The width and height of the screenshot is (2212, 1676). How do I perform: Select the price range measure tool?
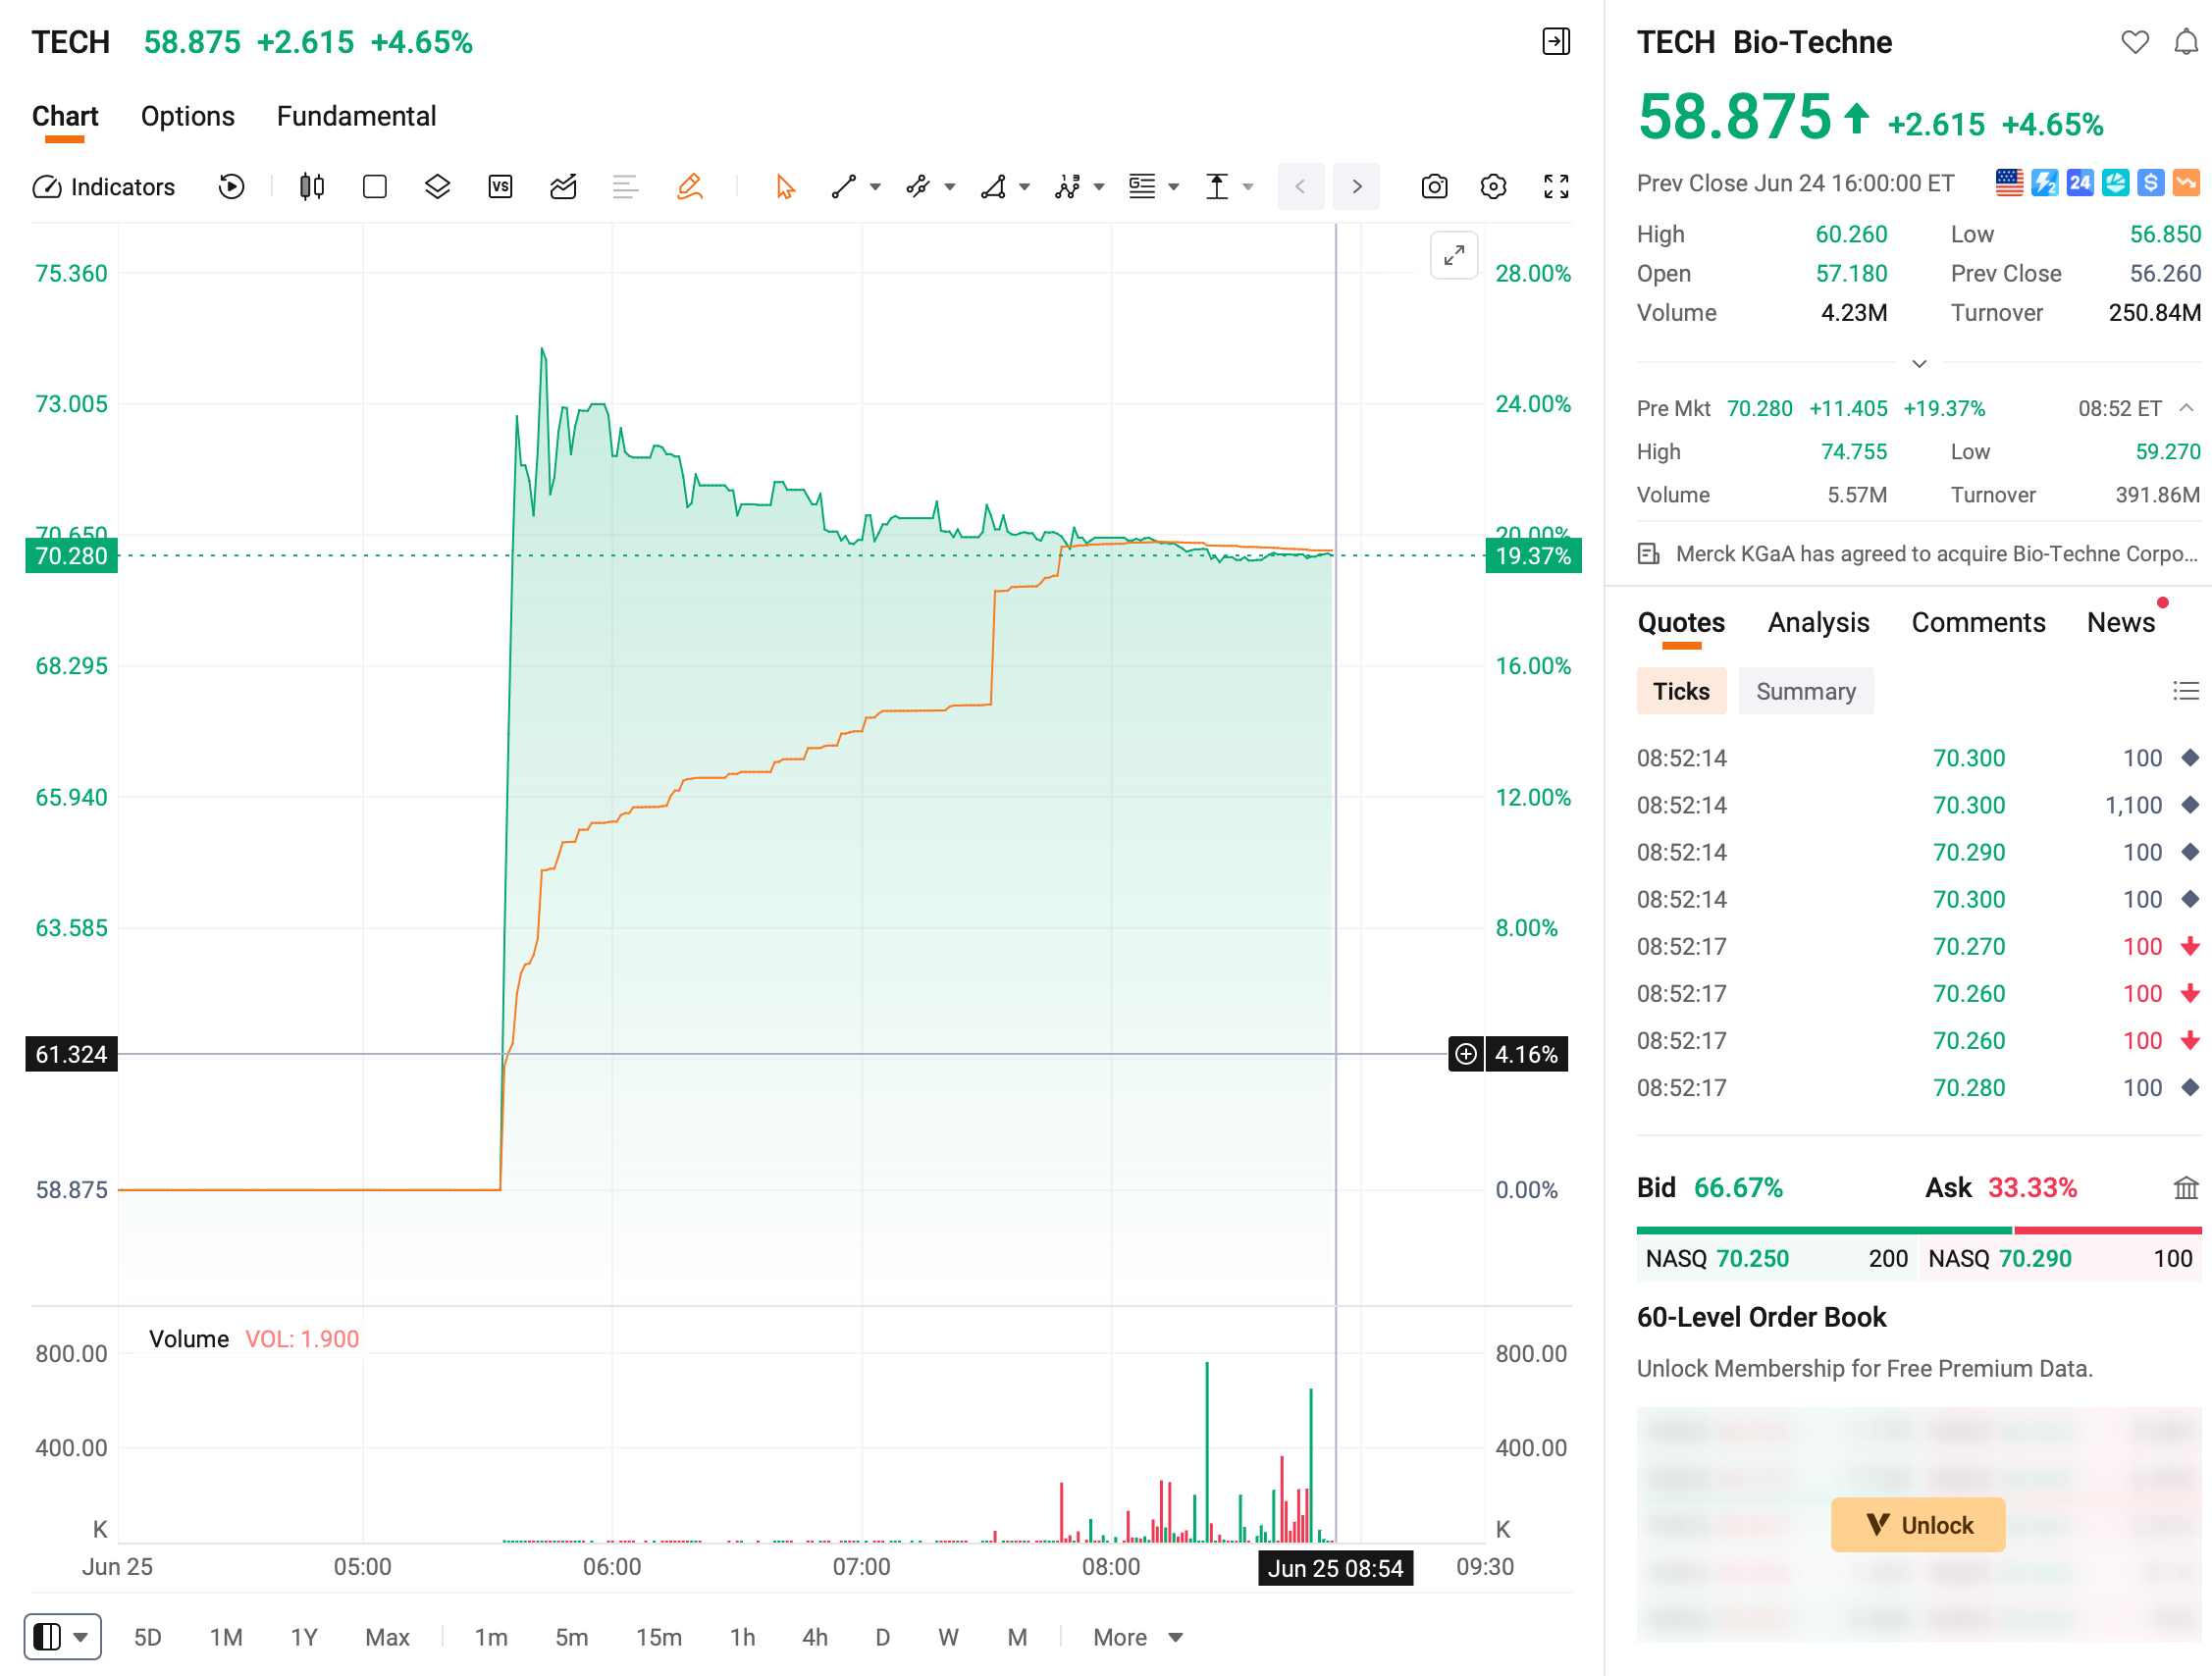pyautogui.click(x=1217, y=187)
